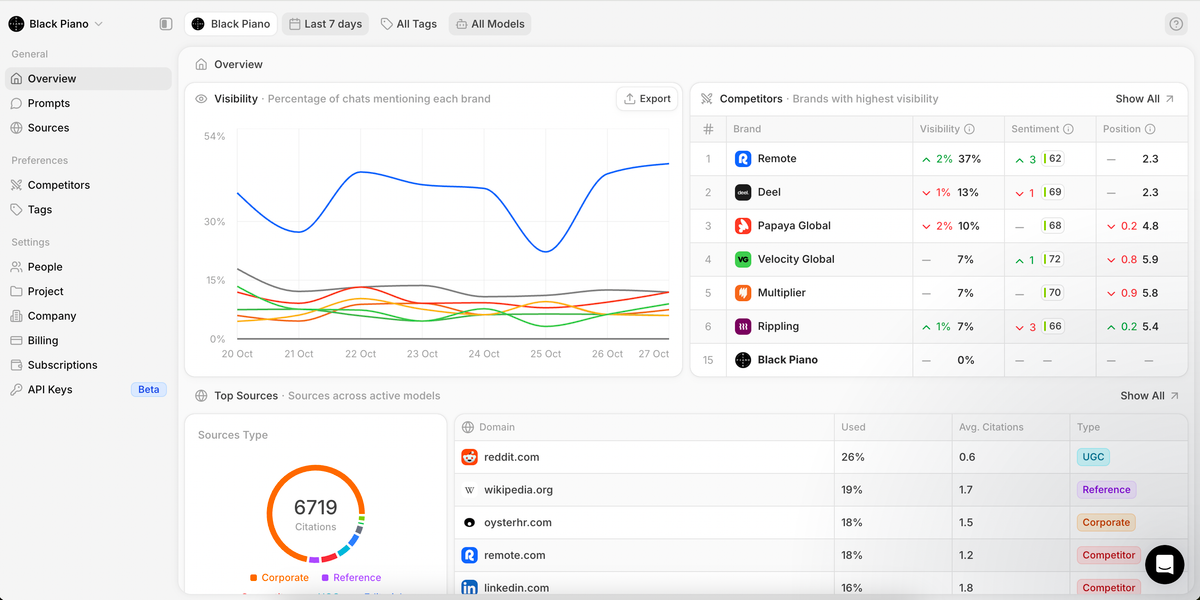The image size is (1200, 600).
Task: Open Prompts in the sidebar
Action: (88, 103)
